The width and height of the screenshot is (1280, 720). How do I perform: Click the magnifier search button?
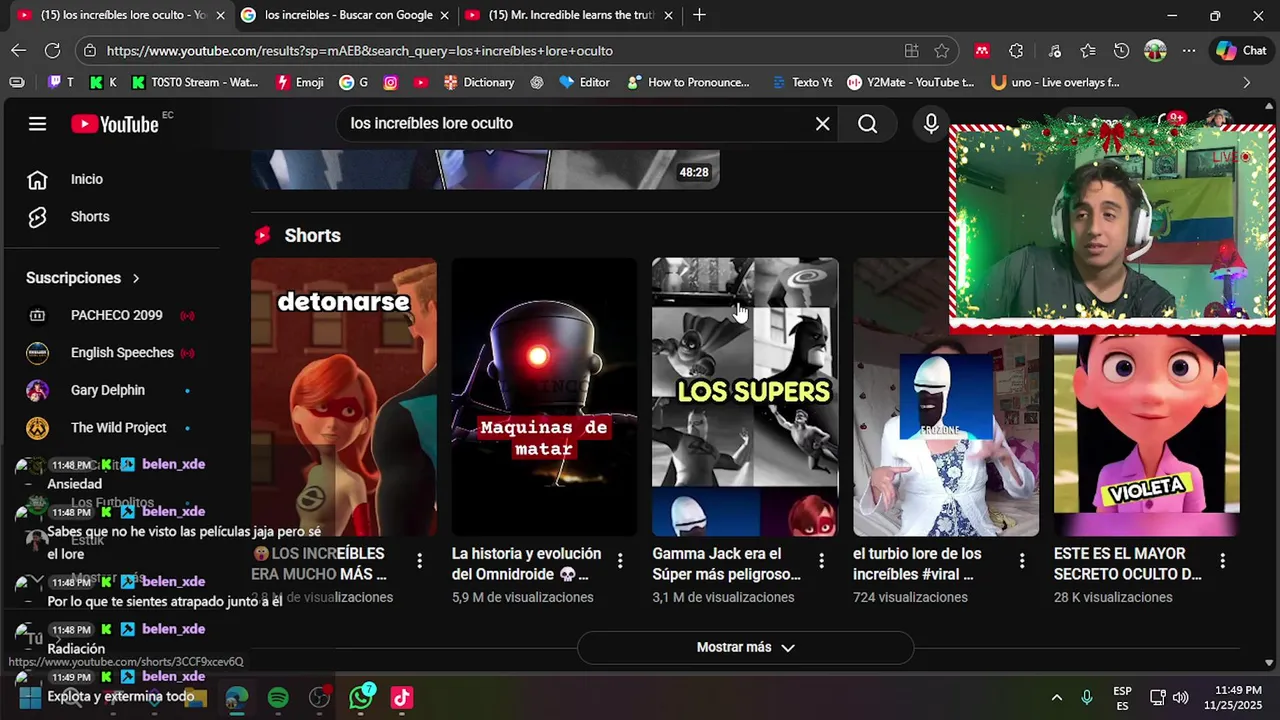point(867,124)
